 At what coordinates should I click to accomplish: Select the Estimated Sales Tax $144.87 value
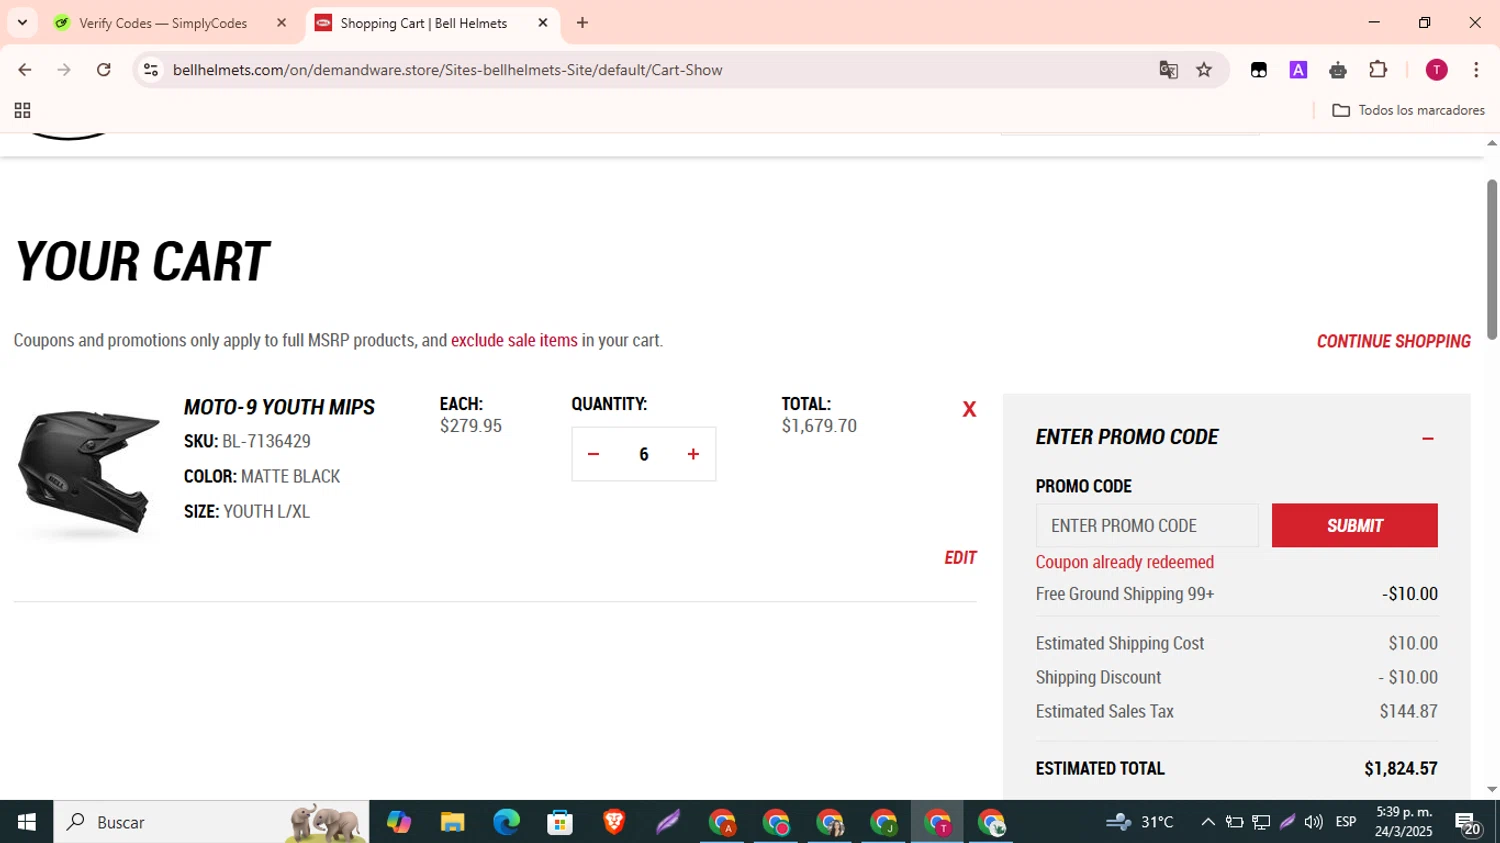[1408, 711]
